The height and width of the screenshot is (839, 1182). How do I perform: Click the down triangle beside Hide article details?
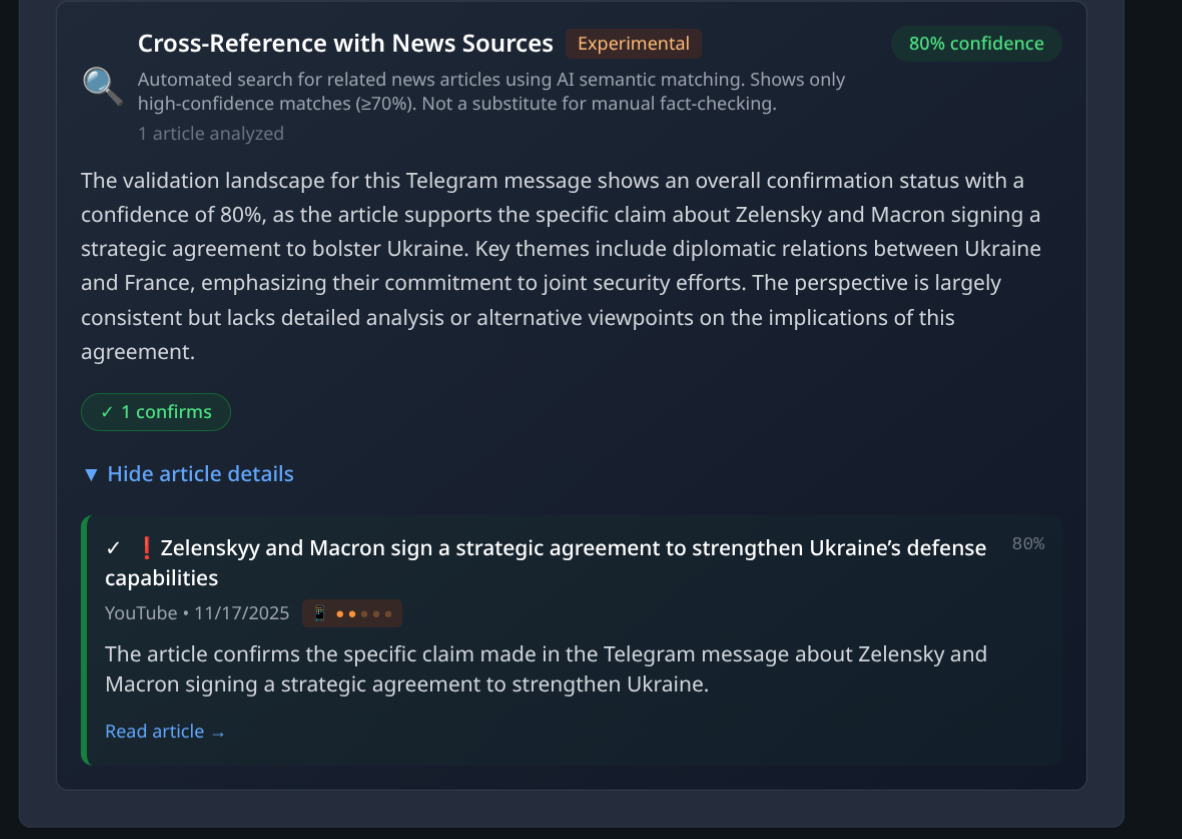[91, 474]
